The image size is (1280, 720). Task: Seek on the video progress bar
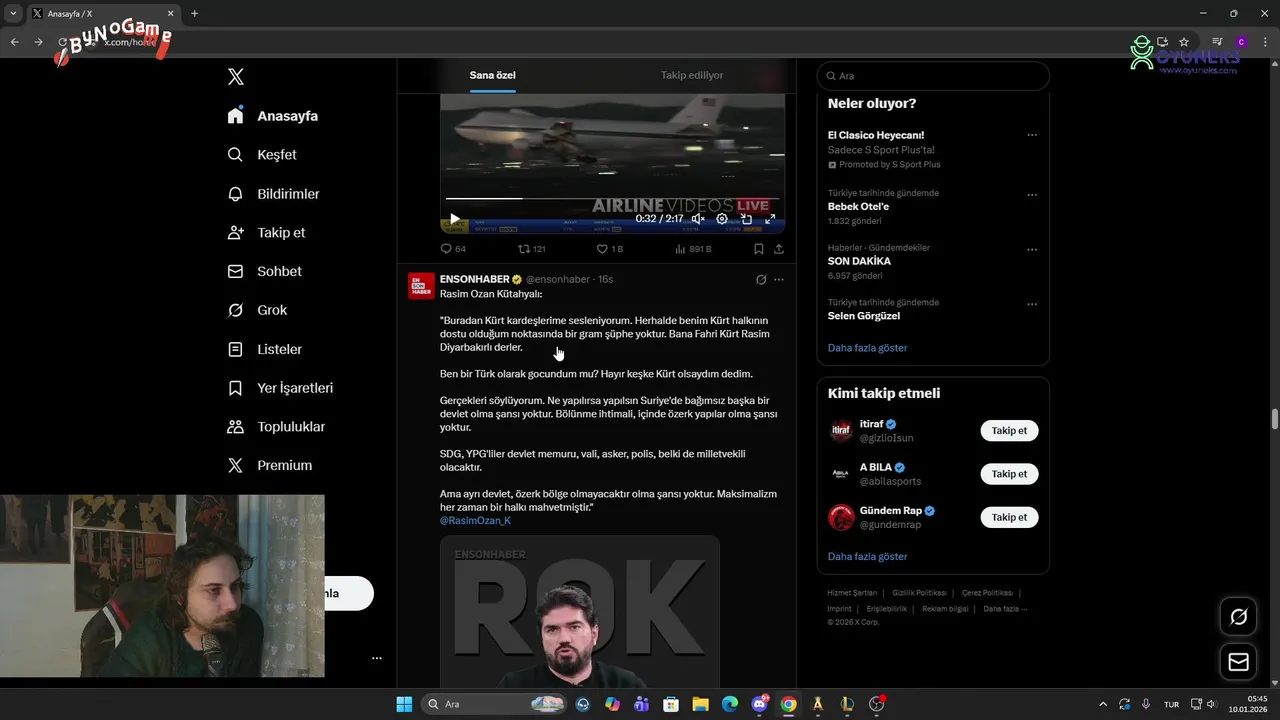click(x=612, y=199)
